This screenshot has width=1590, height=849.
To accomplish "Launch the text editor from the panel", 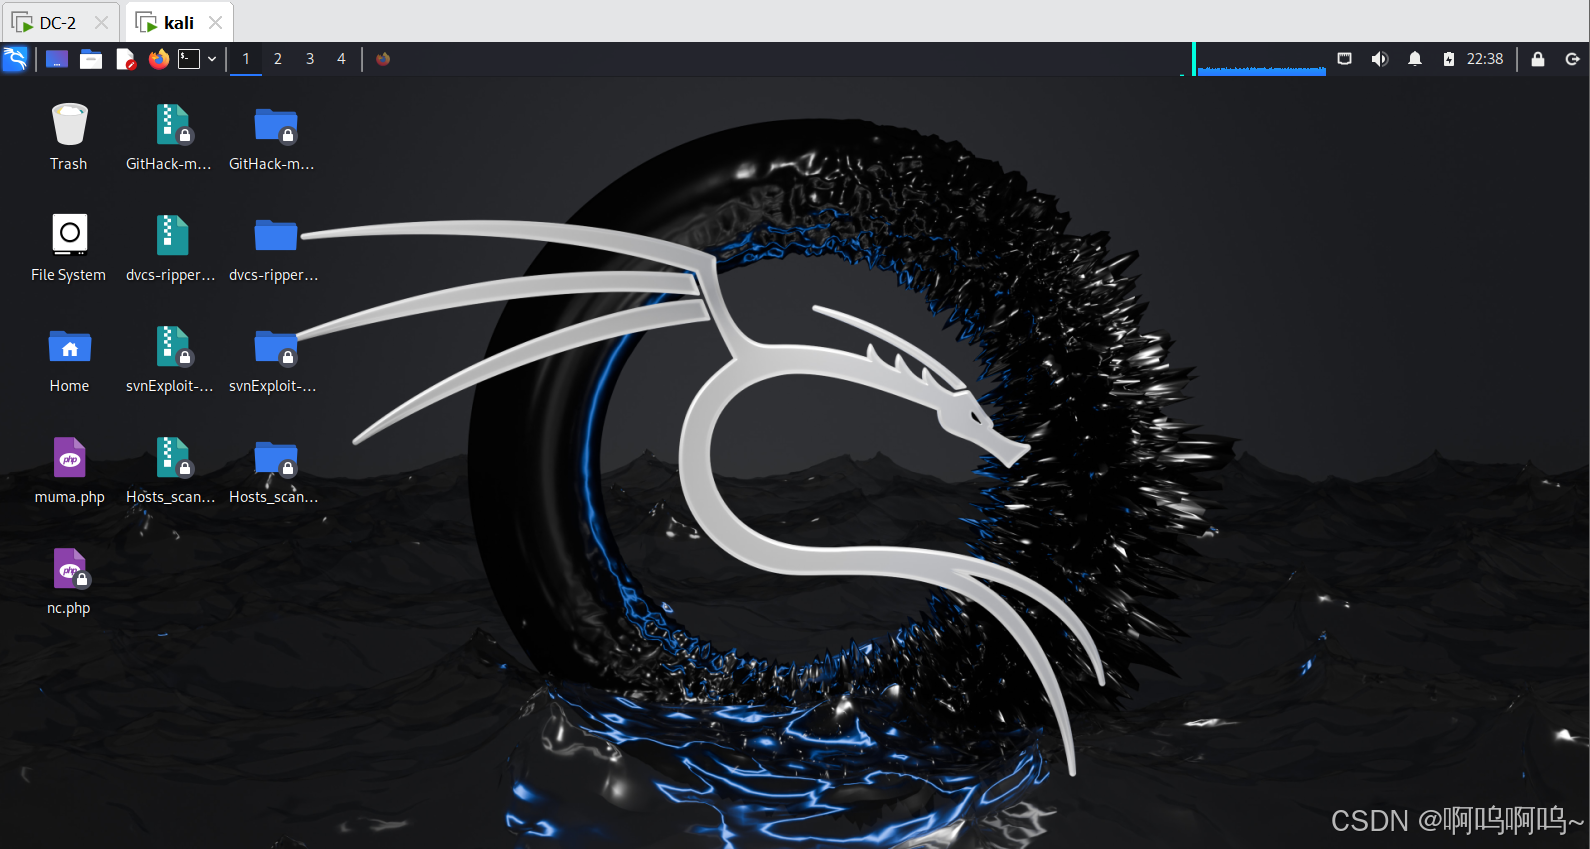I will 125,59.
